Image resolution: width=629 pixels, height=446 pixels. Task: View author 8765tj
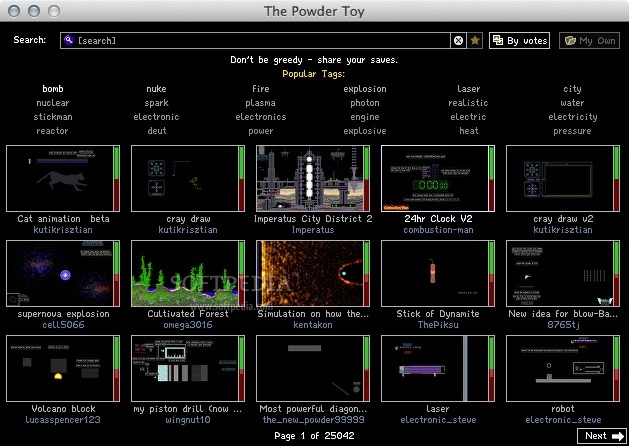coord(563,325)
